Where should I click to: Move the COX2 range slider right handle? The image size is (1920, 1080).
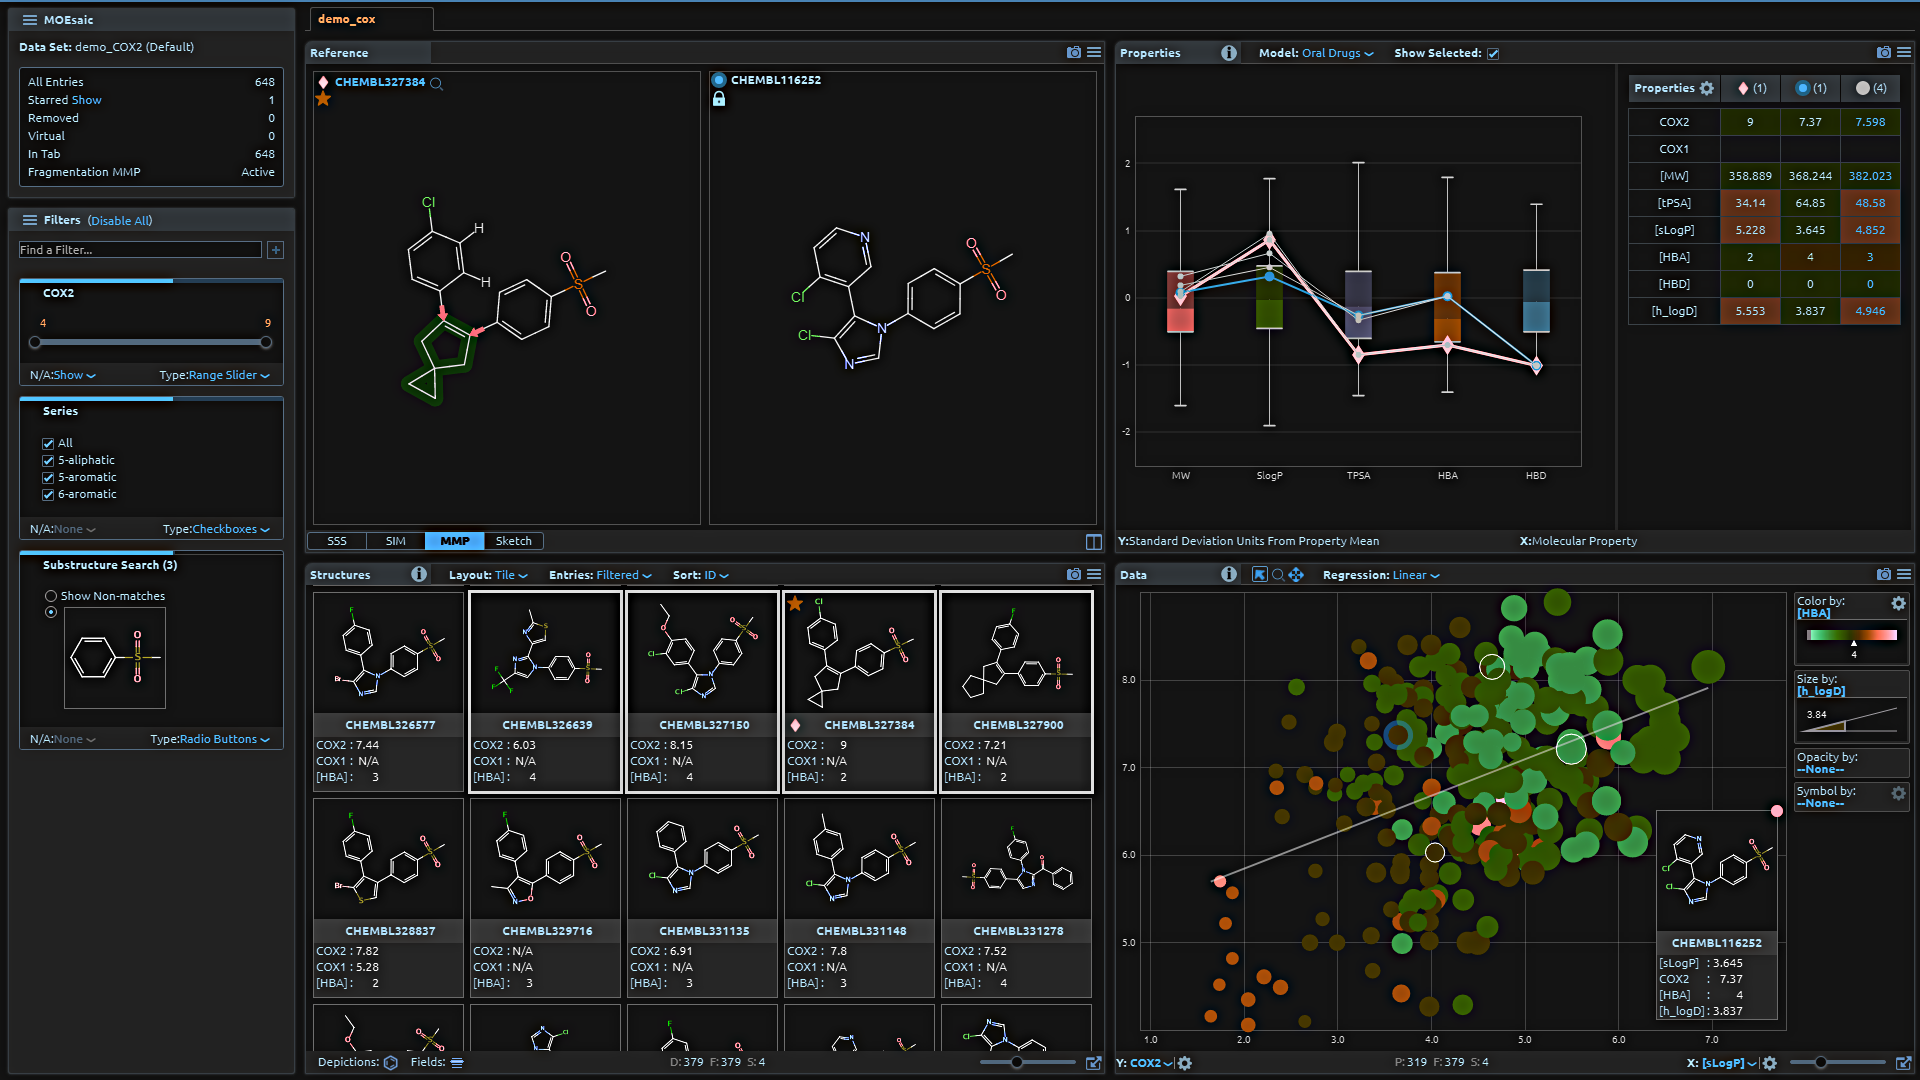(266, 343)
